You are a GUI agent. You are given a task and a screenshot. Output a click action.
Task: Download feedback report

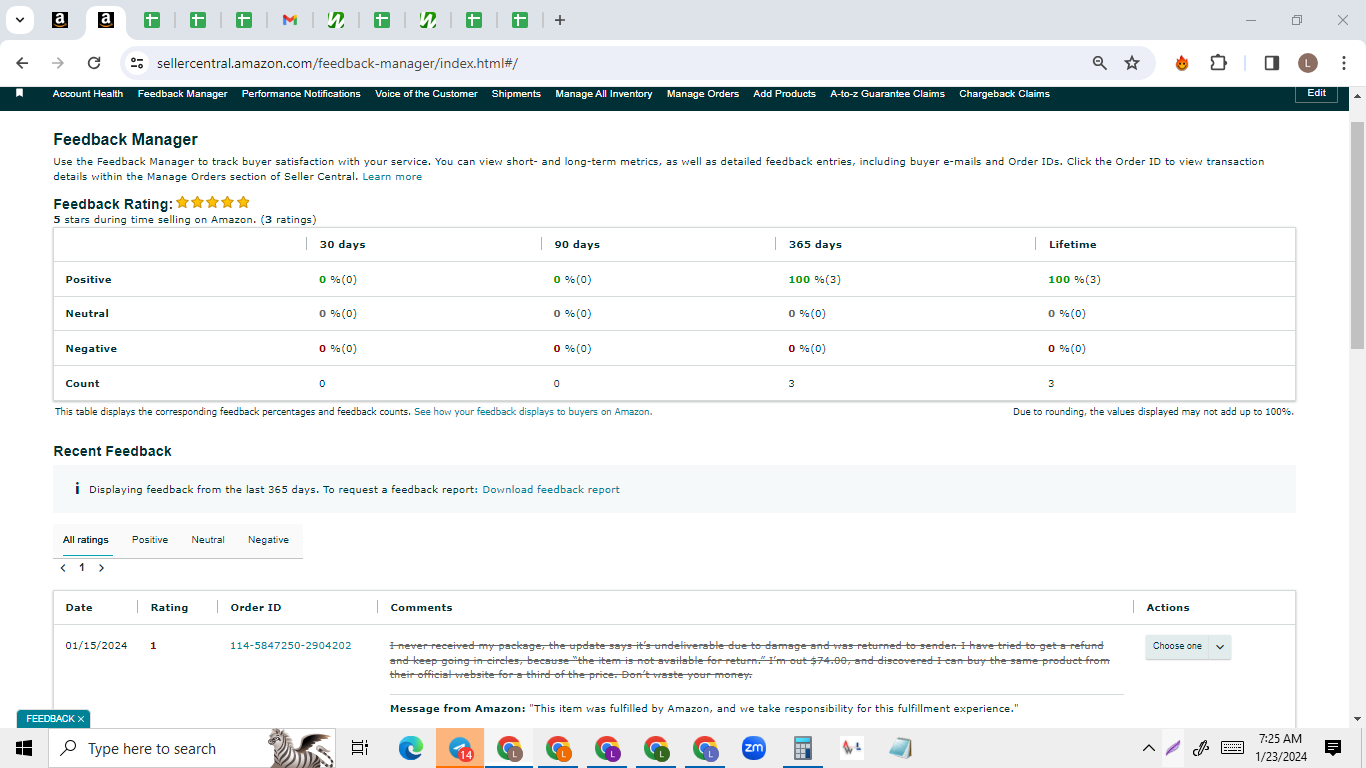click(x=551, y=490)
